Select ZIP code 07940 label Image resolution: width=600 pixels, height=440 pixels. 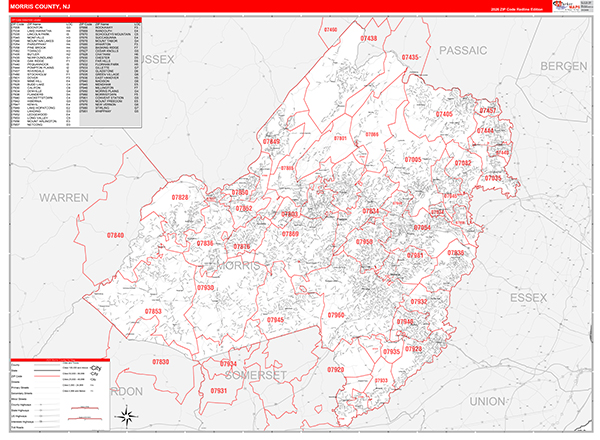[405, 321]
